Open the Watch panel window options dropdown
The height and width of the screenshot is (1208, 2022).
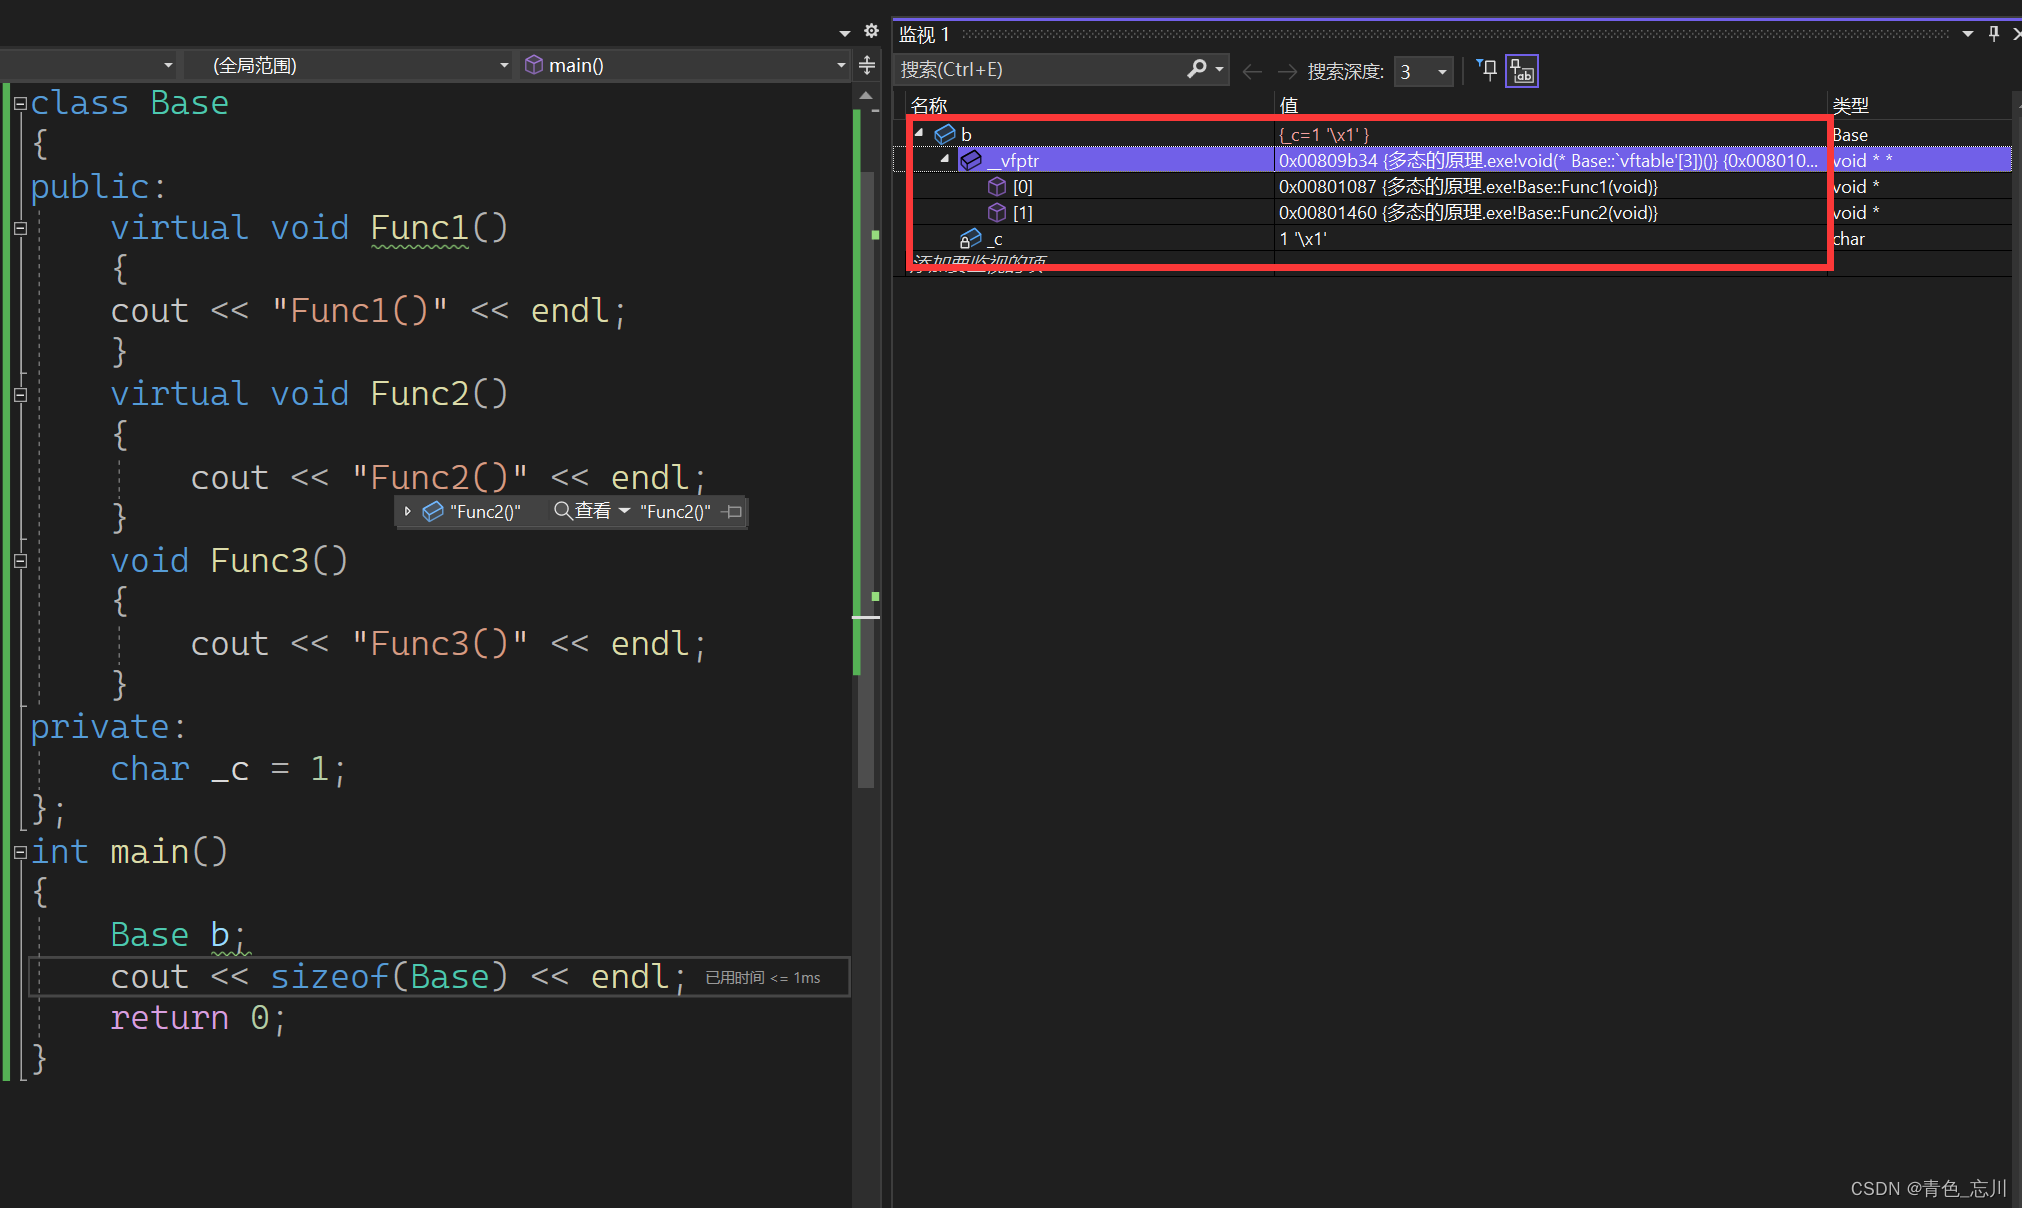1967,34
